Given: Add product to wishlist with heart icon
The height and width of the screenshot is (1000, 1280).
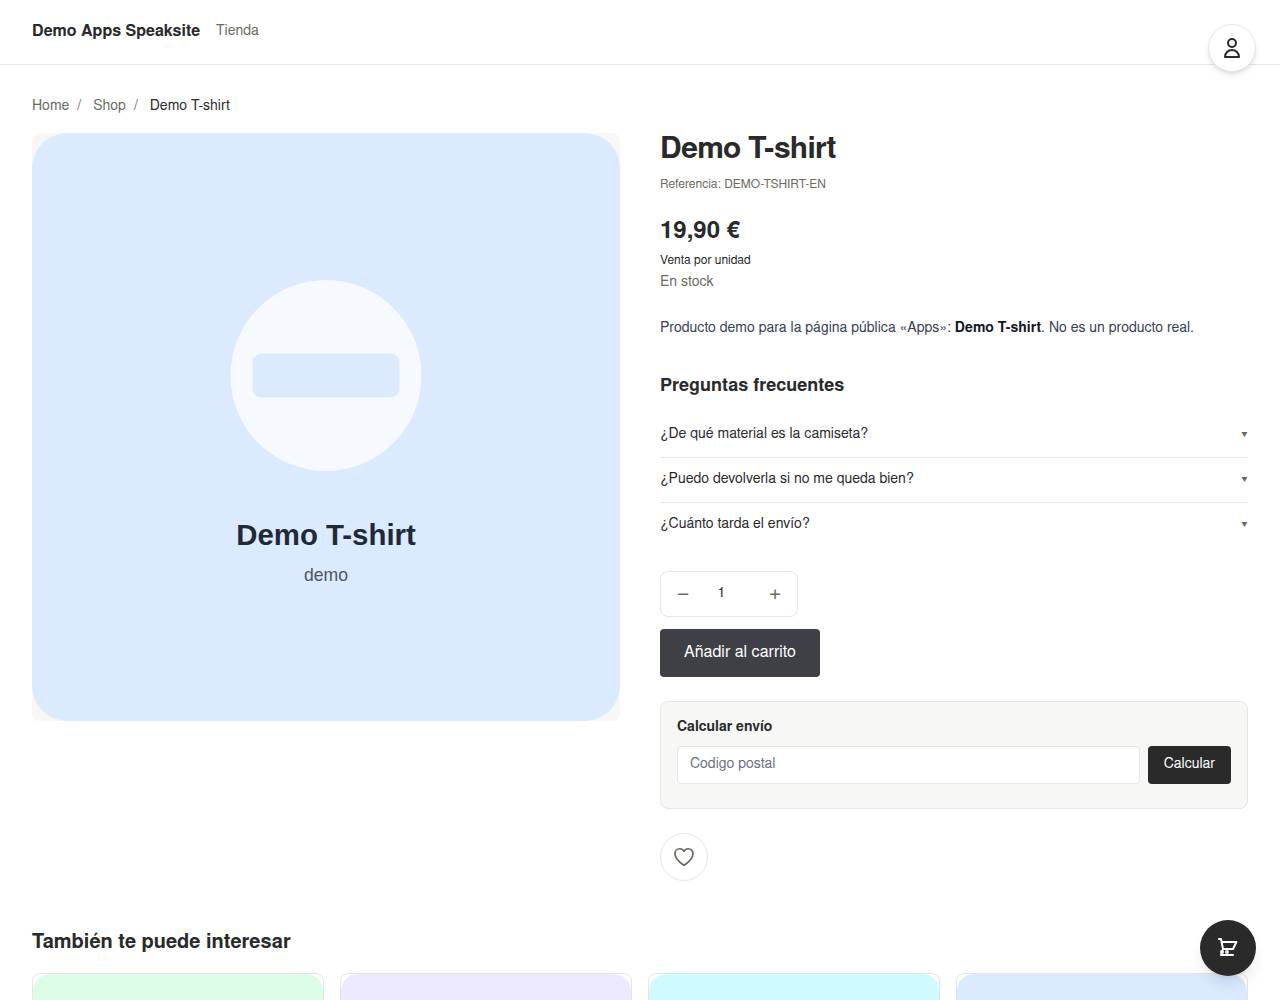Looking at the screenshot, I should pyautogui.click(x=684, y=857).
